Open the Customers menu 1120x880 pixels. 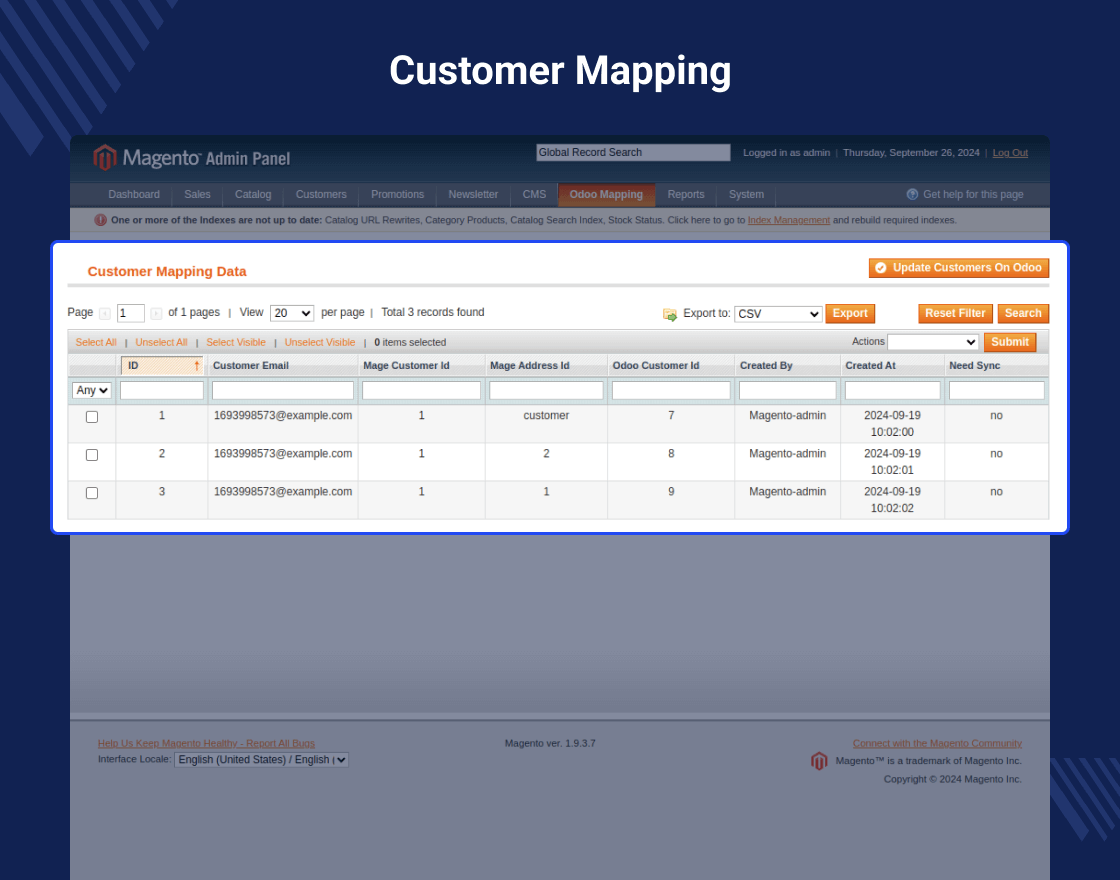click(321, 194)
